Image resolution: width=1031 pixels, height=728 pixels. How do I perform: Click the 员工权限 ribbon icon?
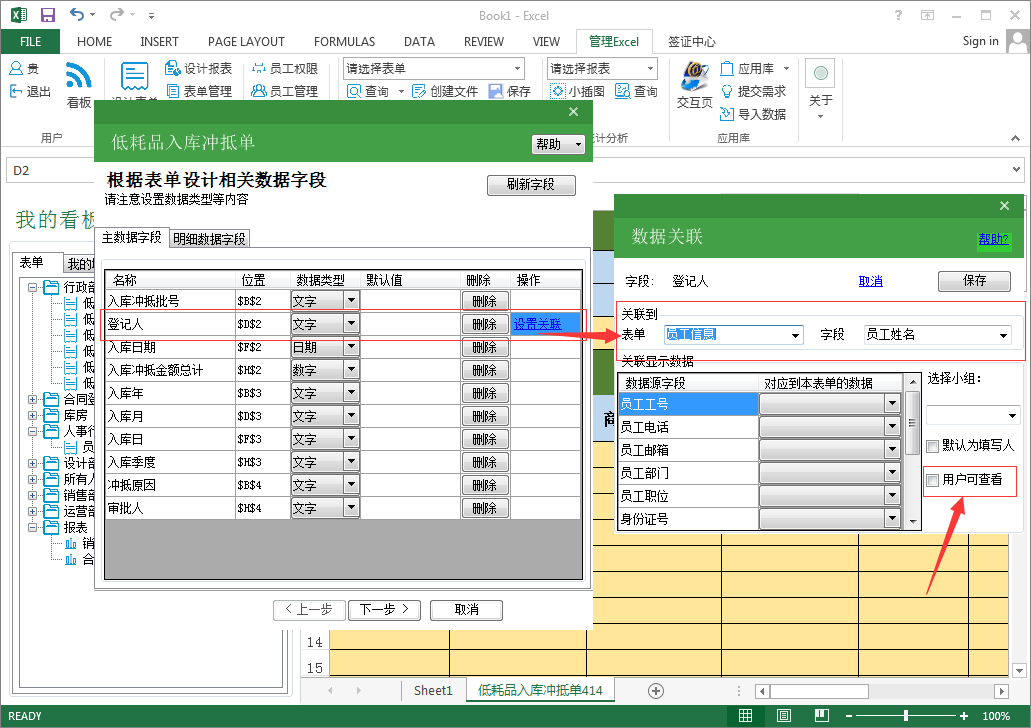click(x=259, y=68)
